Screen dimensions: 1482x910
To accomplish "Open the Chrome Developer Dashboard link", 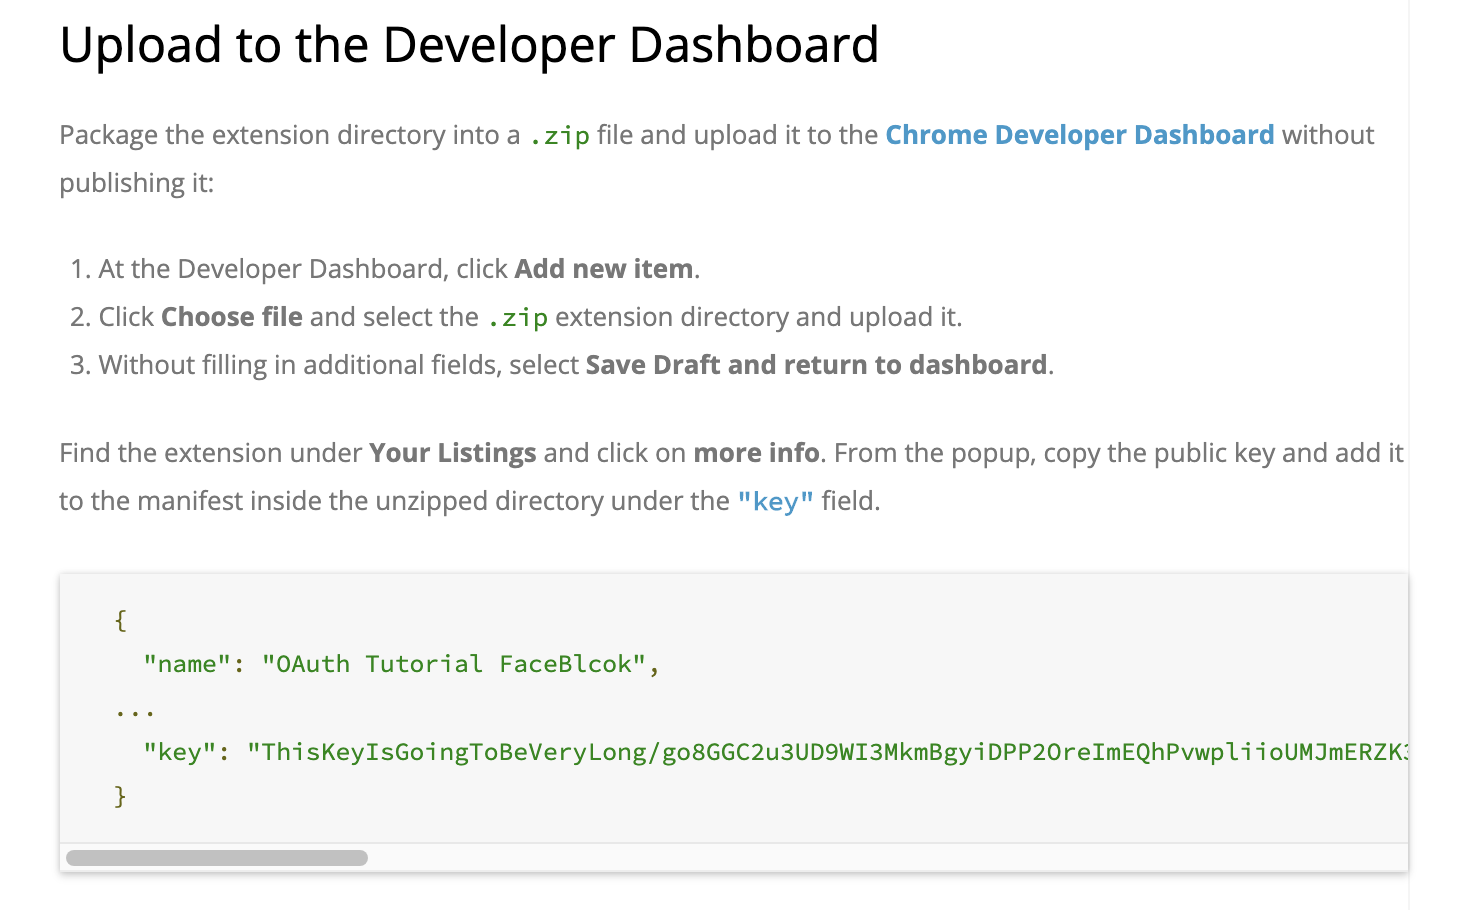I will pyautogui.click(x=1079, y=135).
